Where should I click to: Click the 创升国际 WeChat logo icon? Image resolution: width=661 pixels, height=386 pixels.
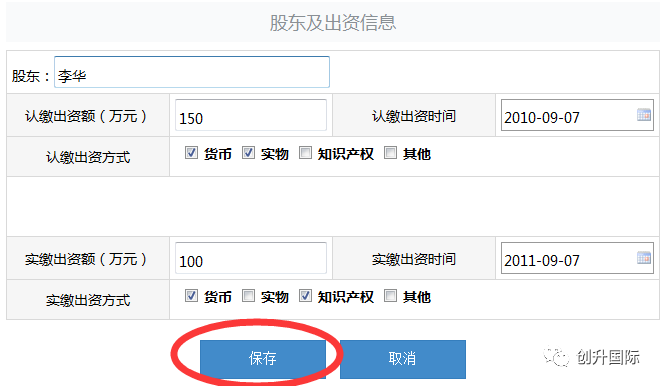click(556, 357)
